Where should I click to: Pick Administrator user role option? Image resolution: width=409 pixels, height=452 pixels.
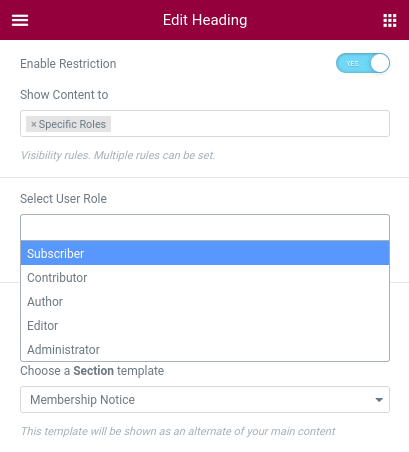coord(205,349)
